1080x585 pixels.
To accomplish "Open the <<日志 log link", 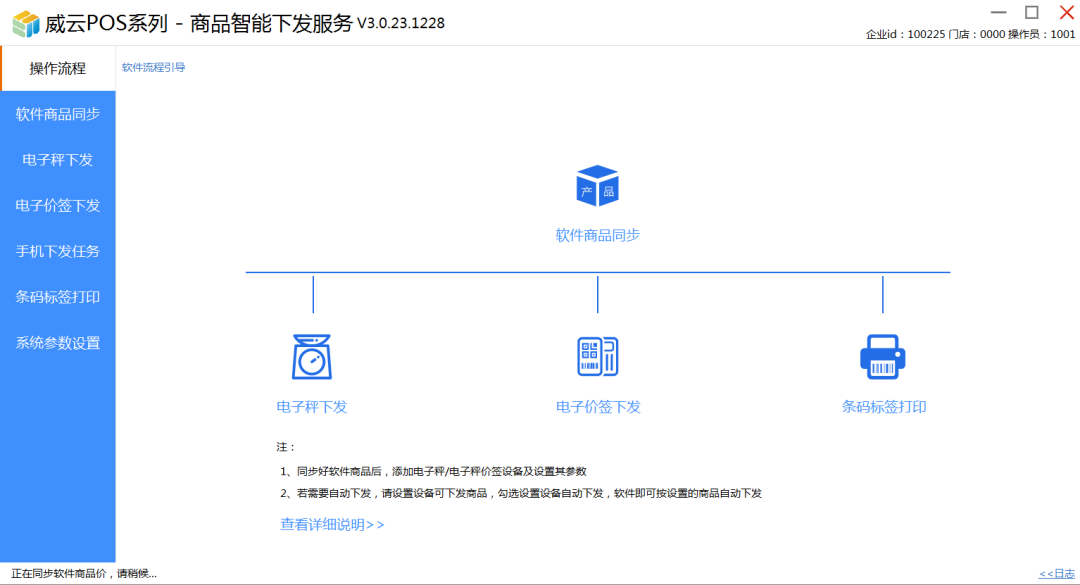I will point(1057,574).
